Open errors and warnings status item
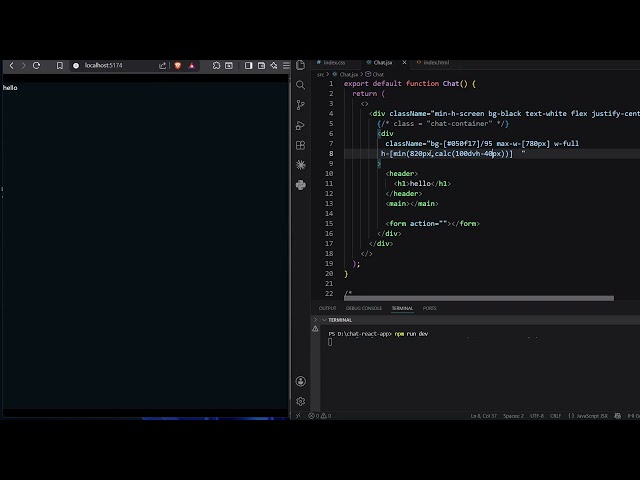640x480 pixels. pos(320,416)
